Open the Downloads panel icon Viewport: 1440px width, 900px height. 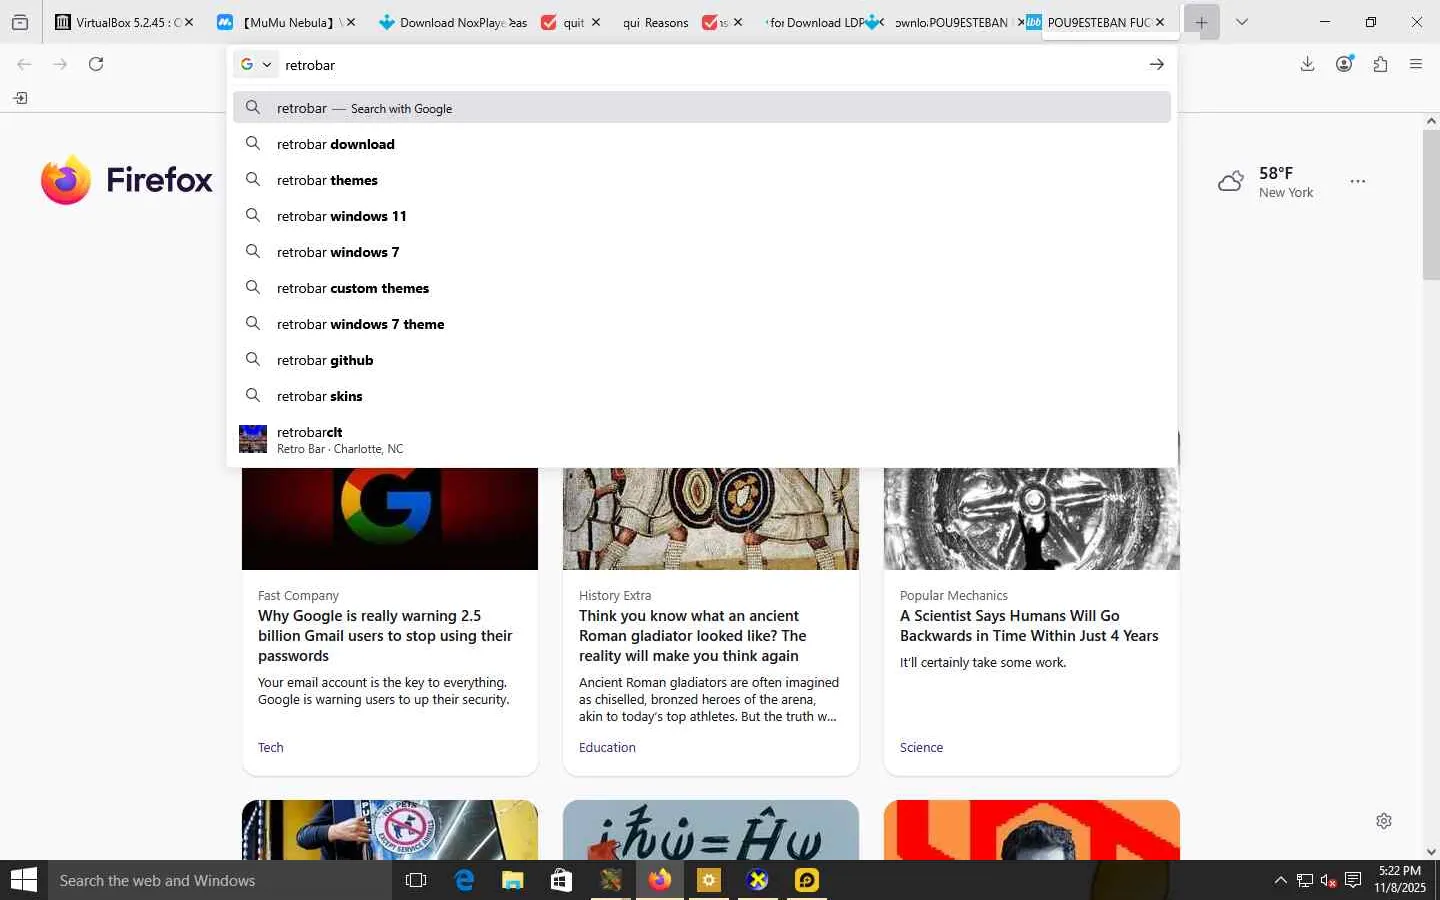(1307, 64)
